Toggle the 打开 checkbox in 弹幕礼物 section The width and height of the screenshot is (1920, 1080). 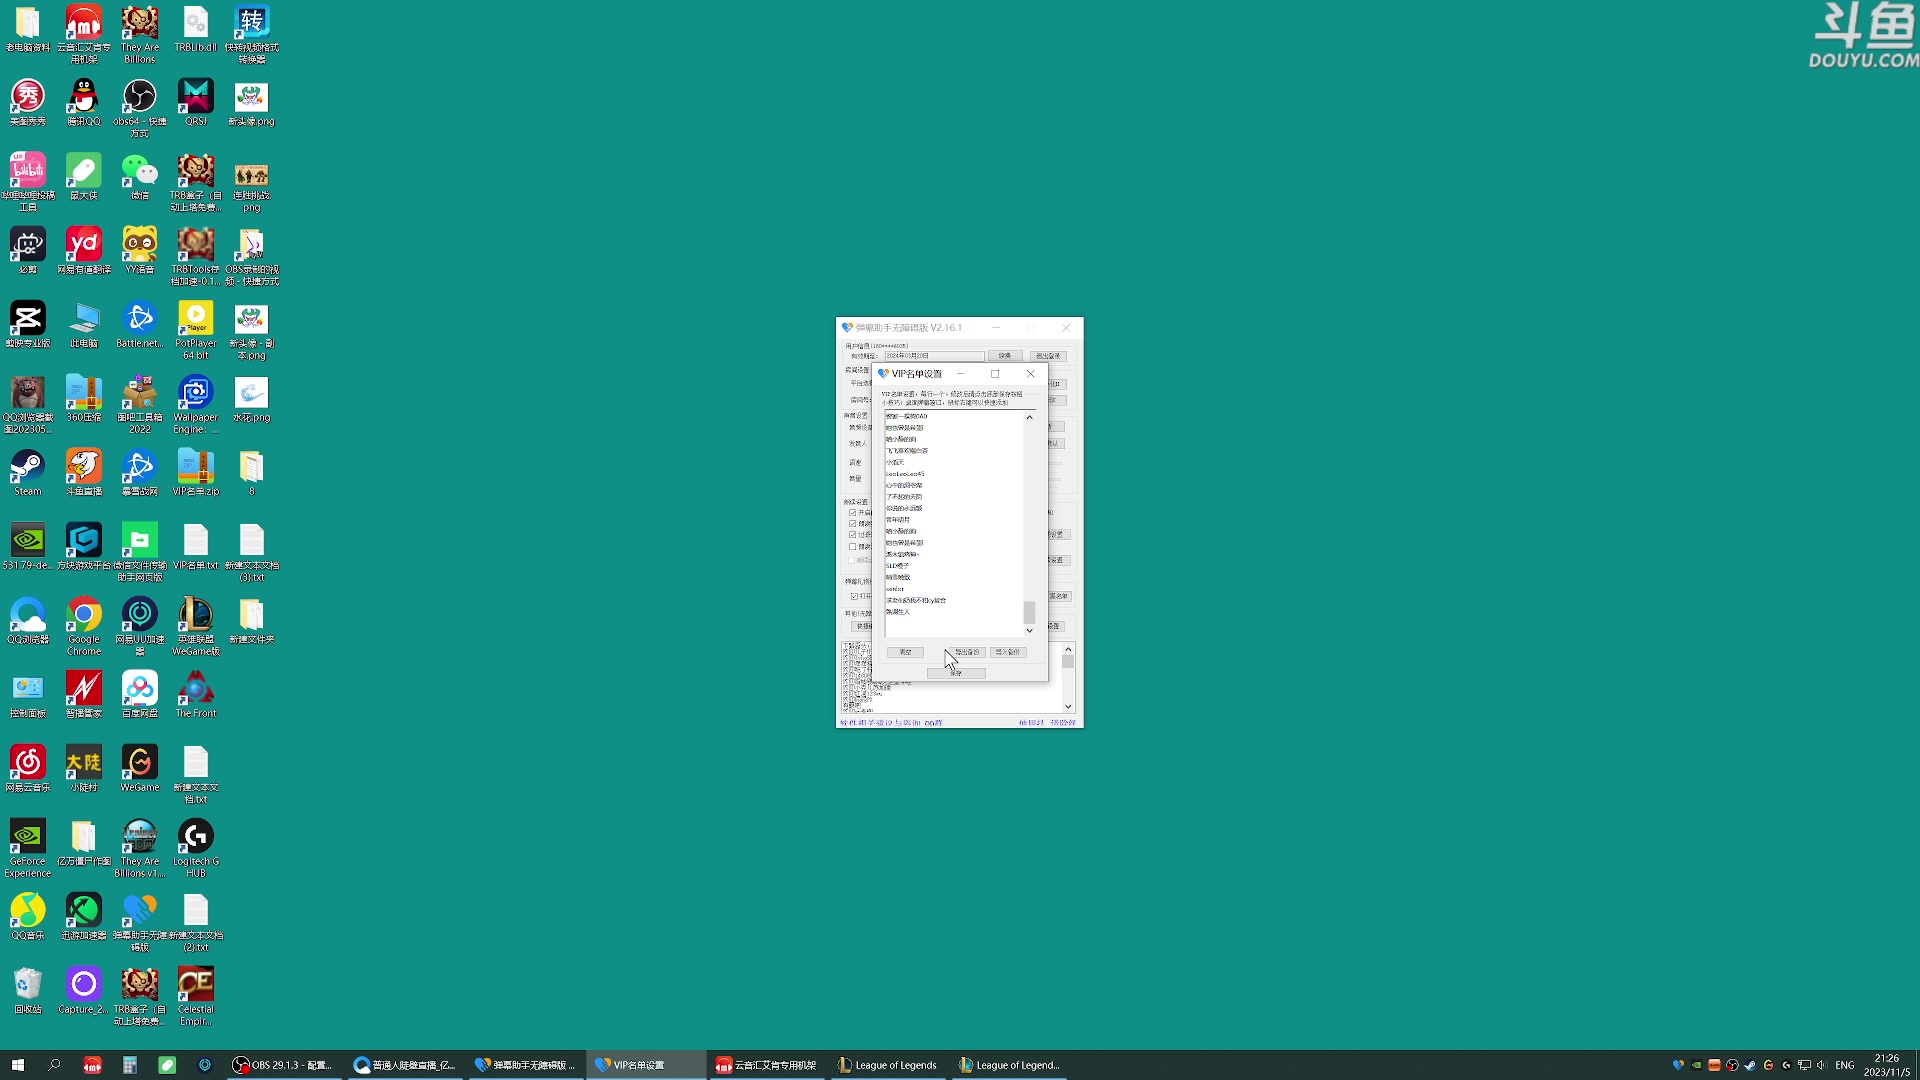854,596
